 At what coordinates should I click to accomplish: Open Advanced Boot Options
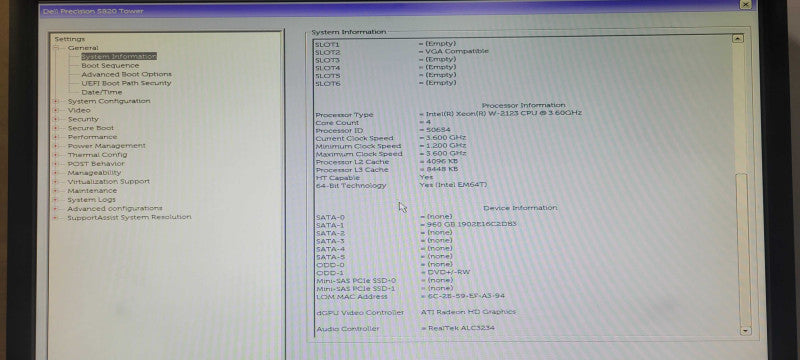126,74
